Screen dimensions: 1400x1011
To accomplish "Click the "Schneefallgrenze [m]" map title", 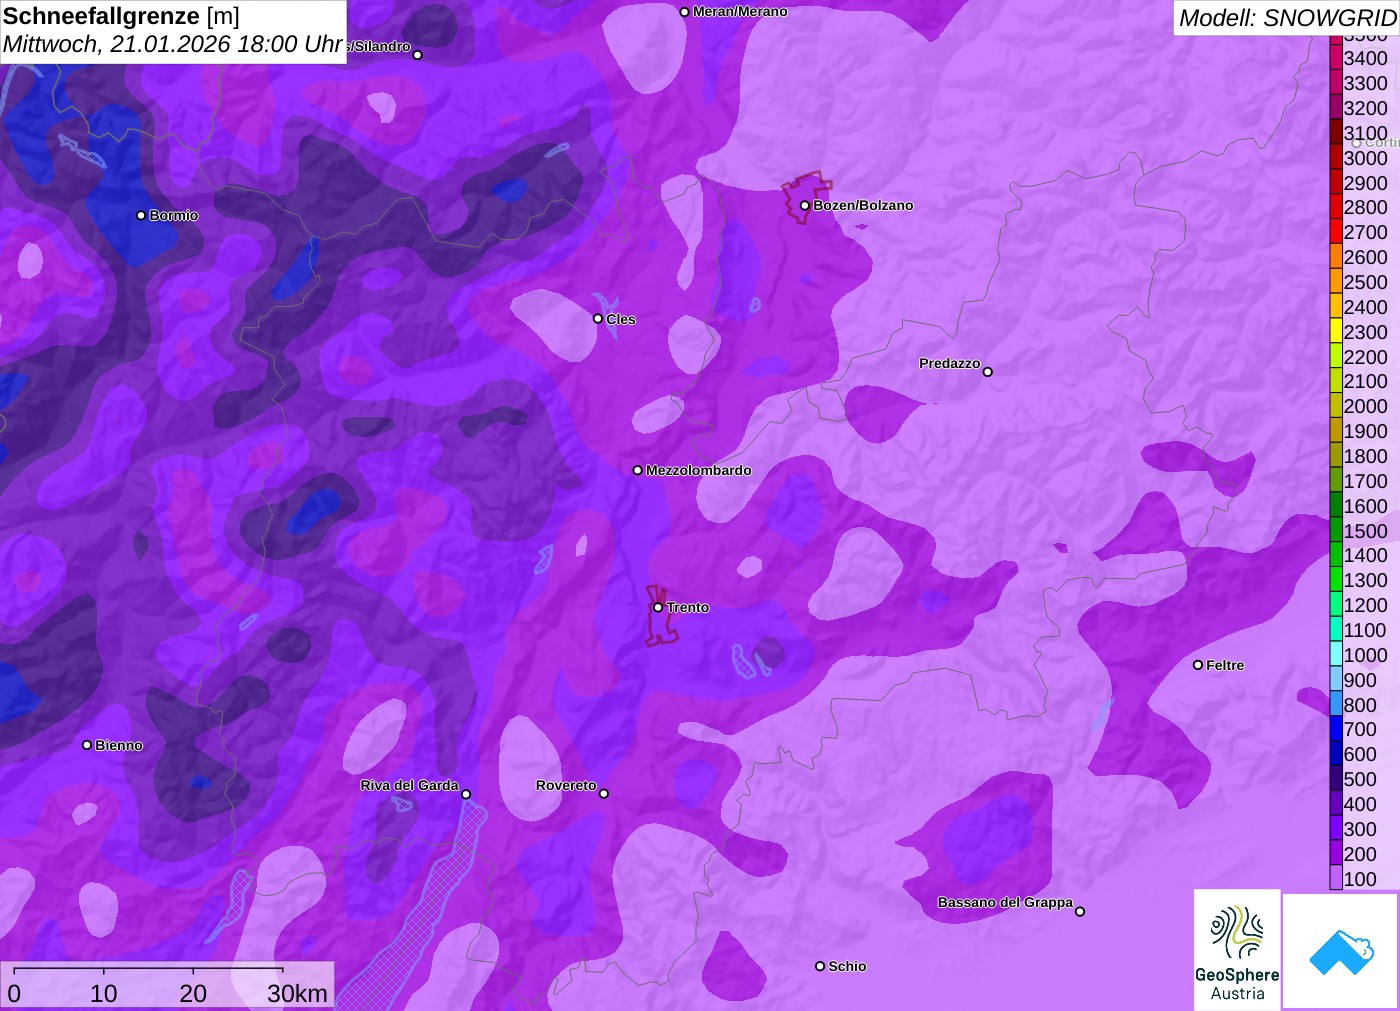I will [x=121, y=17].
